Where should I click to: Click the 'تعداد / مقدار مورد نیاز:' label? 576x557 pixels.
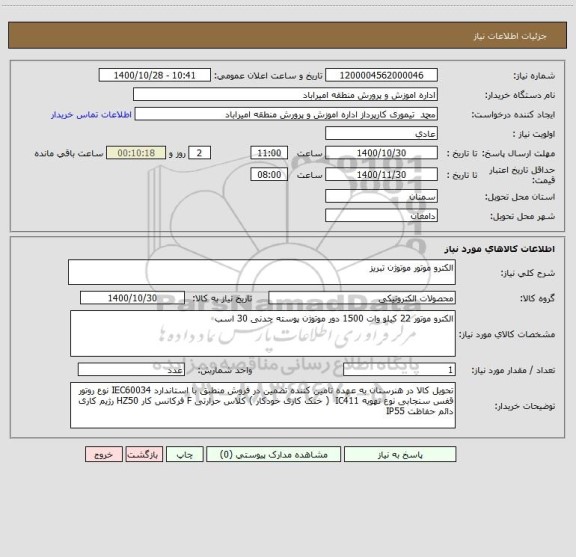[x=513, y=370]
